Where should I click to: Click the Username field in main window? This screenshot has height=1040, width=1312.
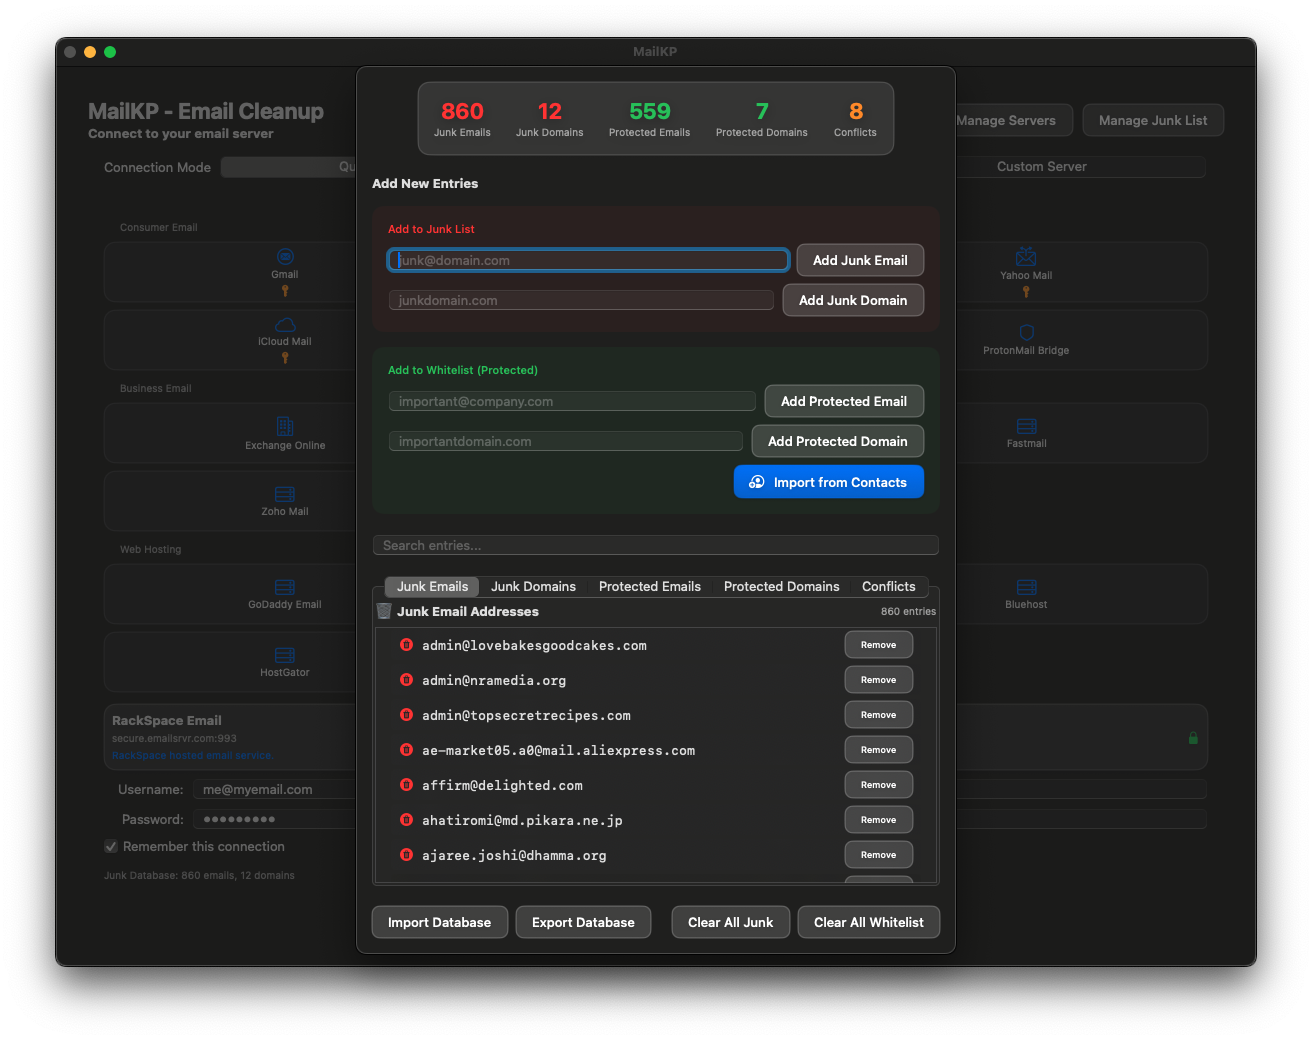click(275, 789)
